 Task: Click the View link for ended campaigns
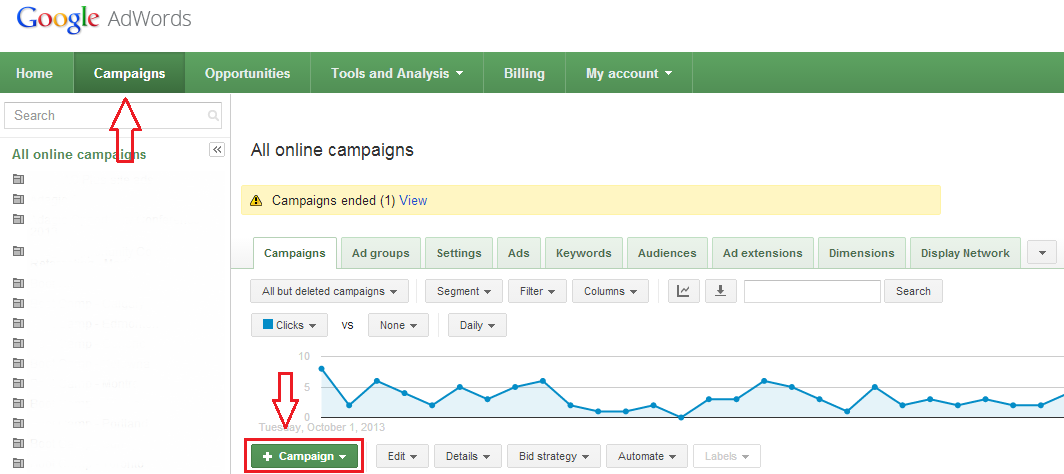[413, 201]
